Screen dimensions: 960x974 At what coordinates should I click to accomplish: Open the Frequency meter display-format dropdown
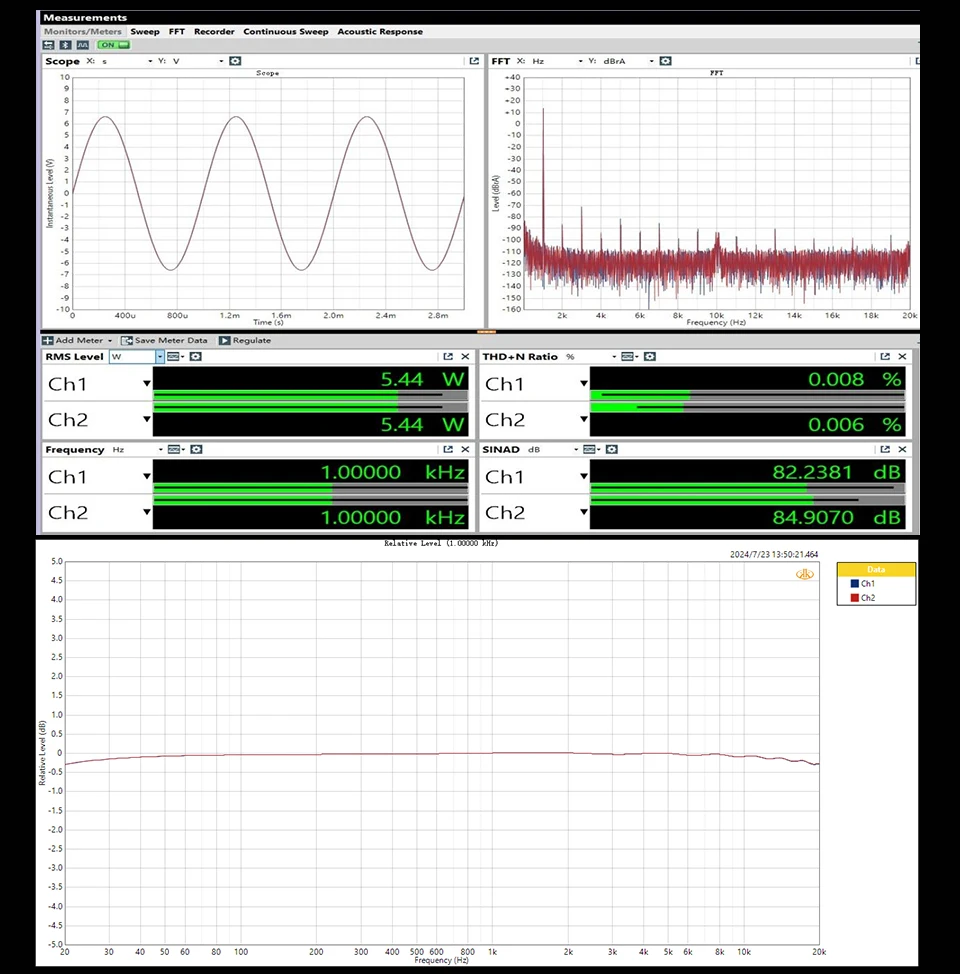tap(176, 449)
